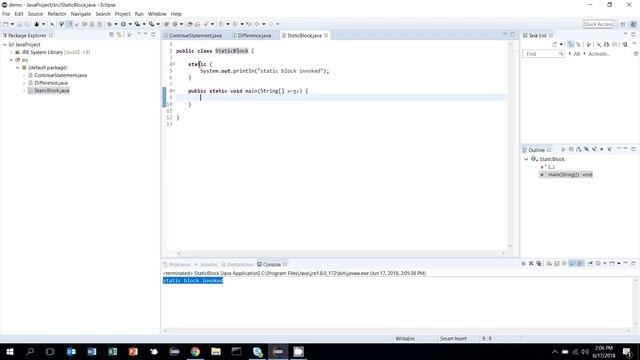Click Remove Launch X icon in Console
640x360 pixels.
click(531, 264)
